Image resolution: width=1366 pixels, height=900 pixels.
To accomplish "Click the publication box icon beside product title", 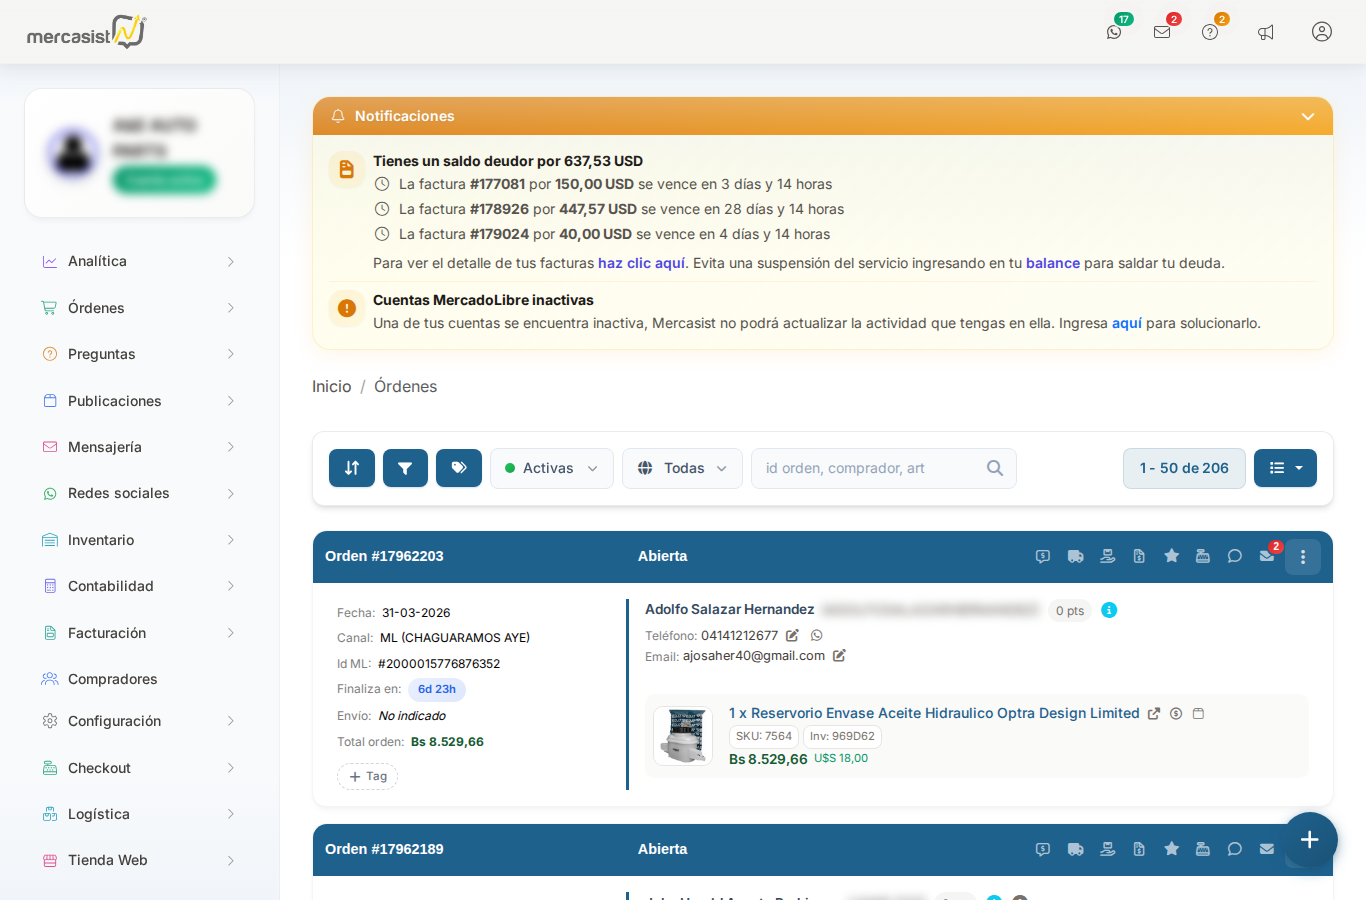I will tap(1198, 714).
